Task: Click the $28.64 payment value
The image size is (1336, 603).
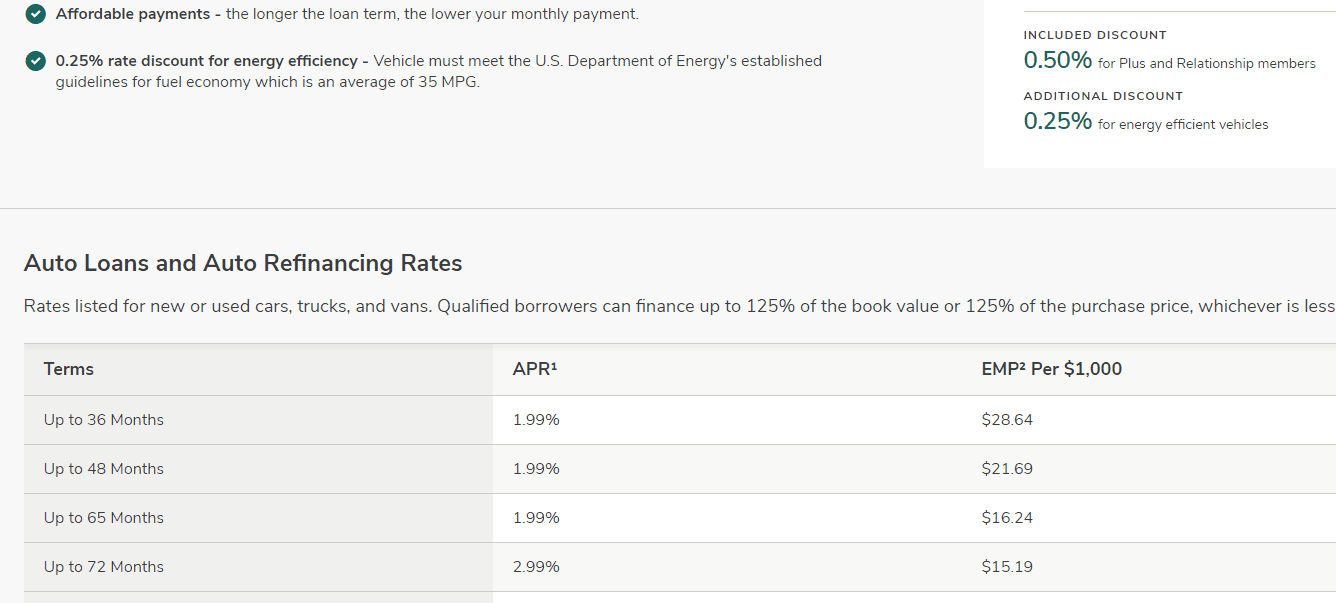Action: [1007, 420]
